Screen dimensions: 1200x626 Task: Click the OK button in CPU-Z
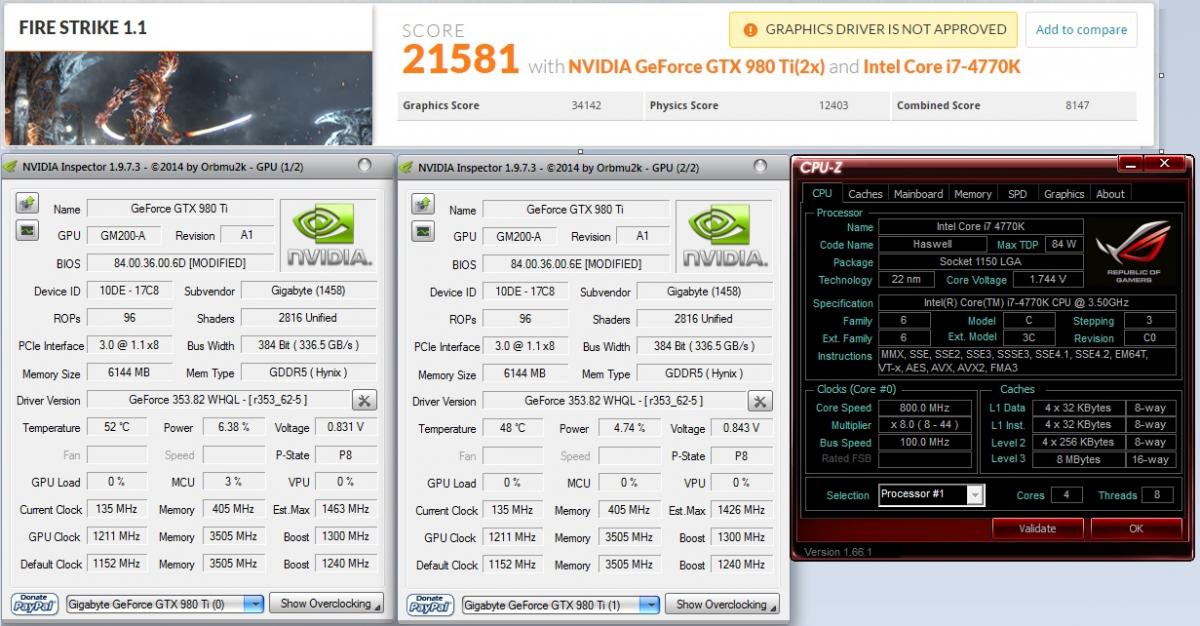(x=1136, y=528)
